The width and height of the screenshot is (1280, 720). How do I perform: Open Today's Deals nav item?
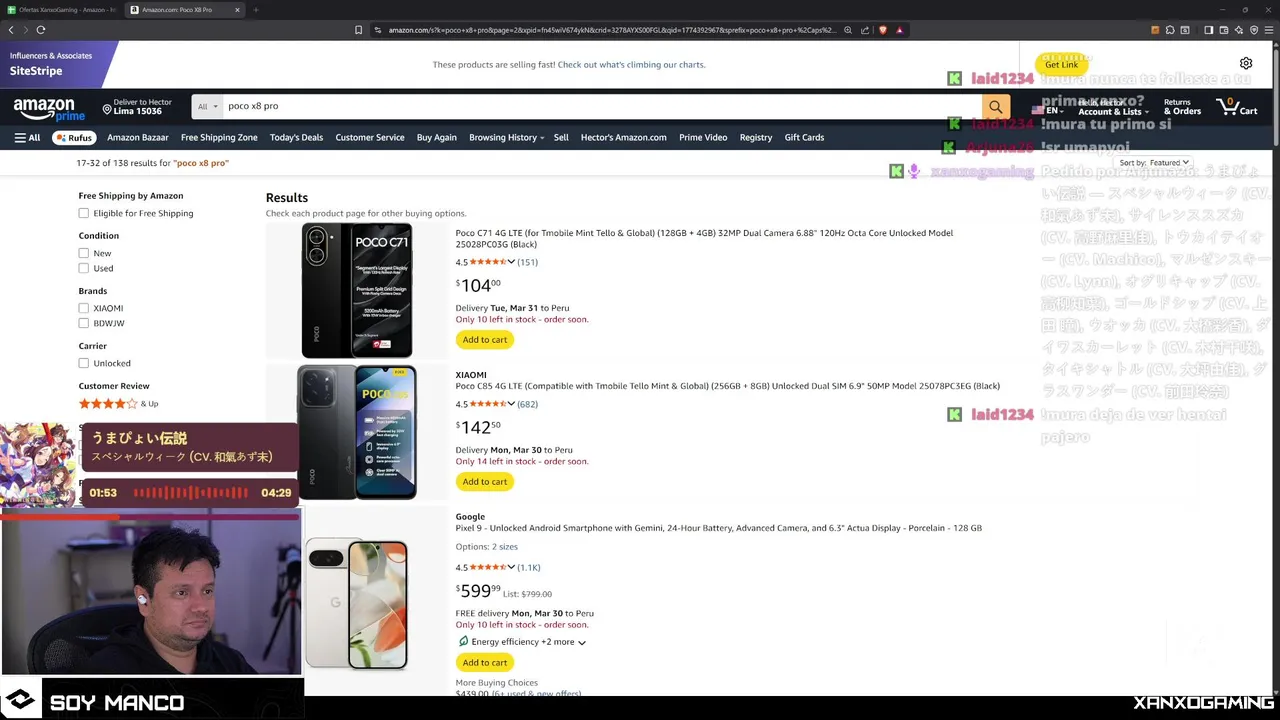pos(296,138)
